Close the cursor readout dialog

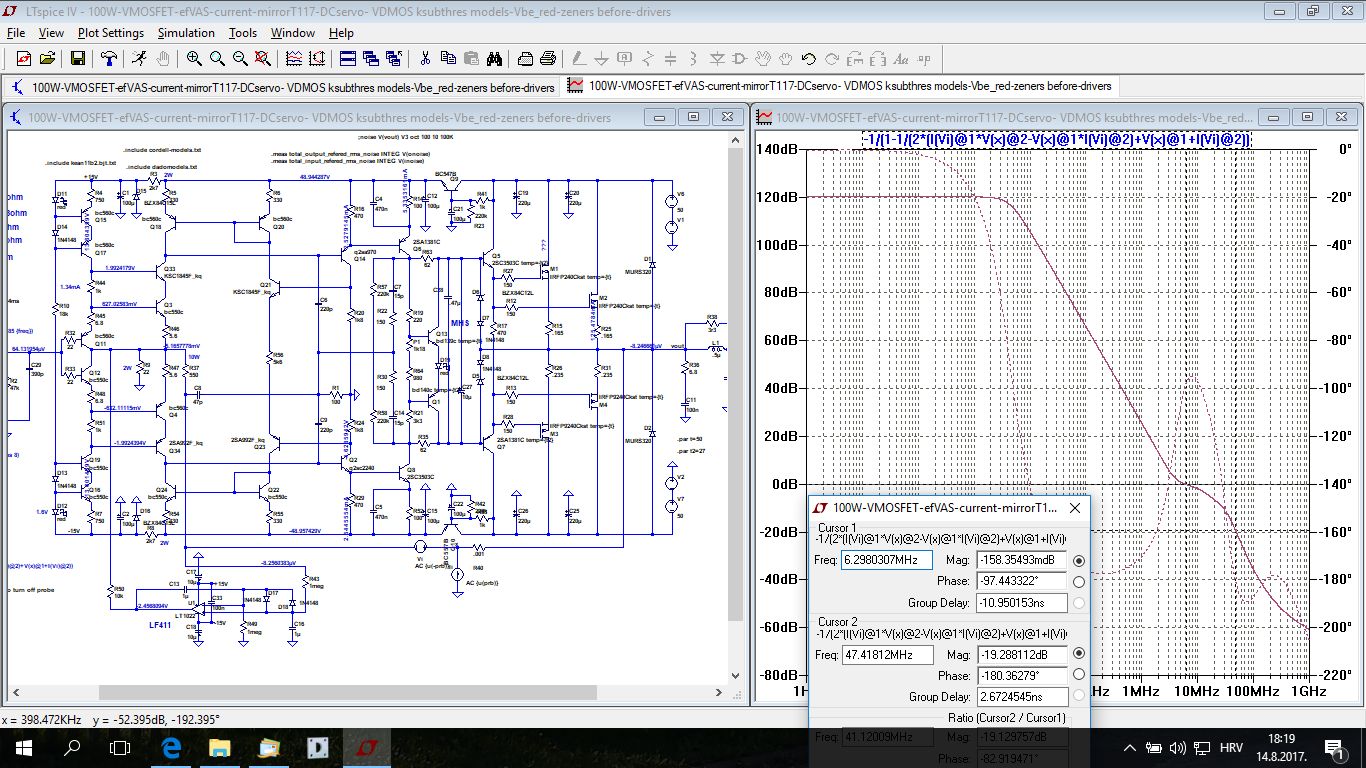pos(1075,508)
